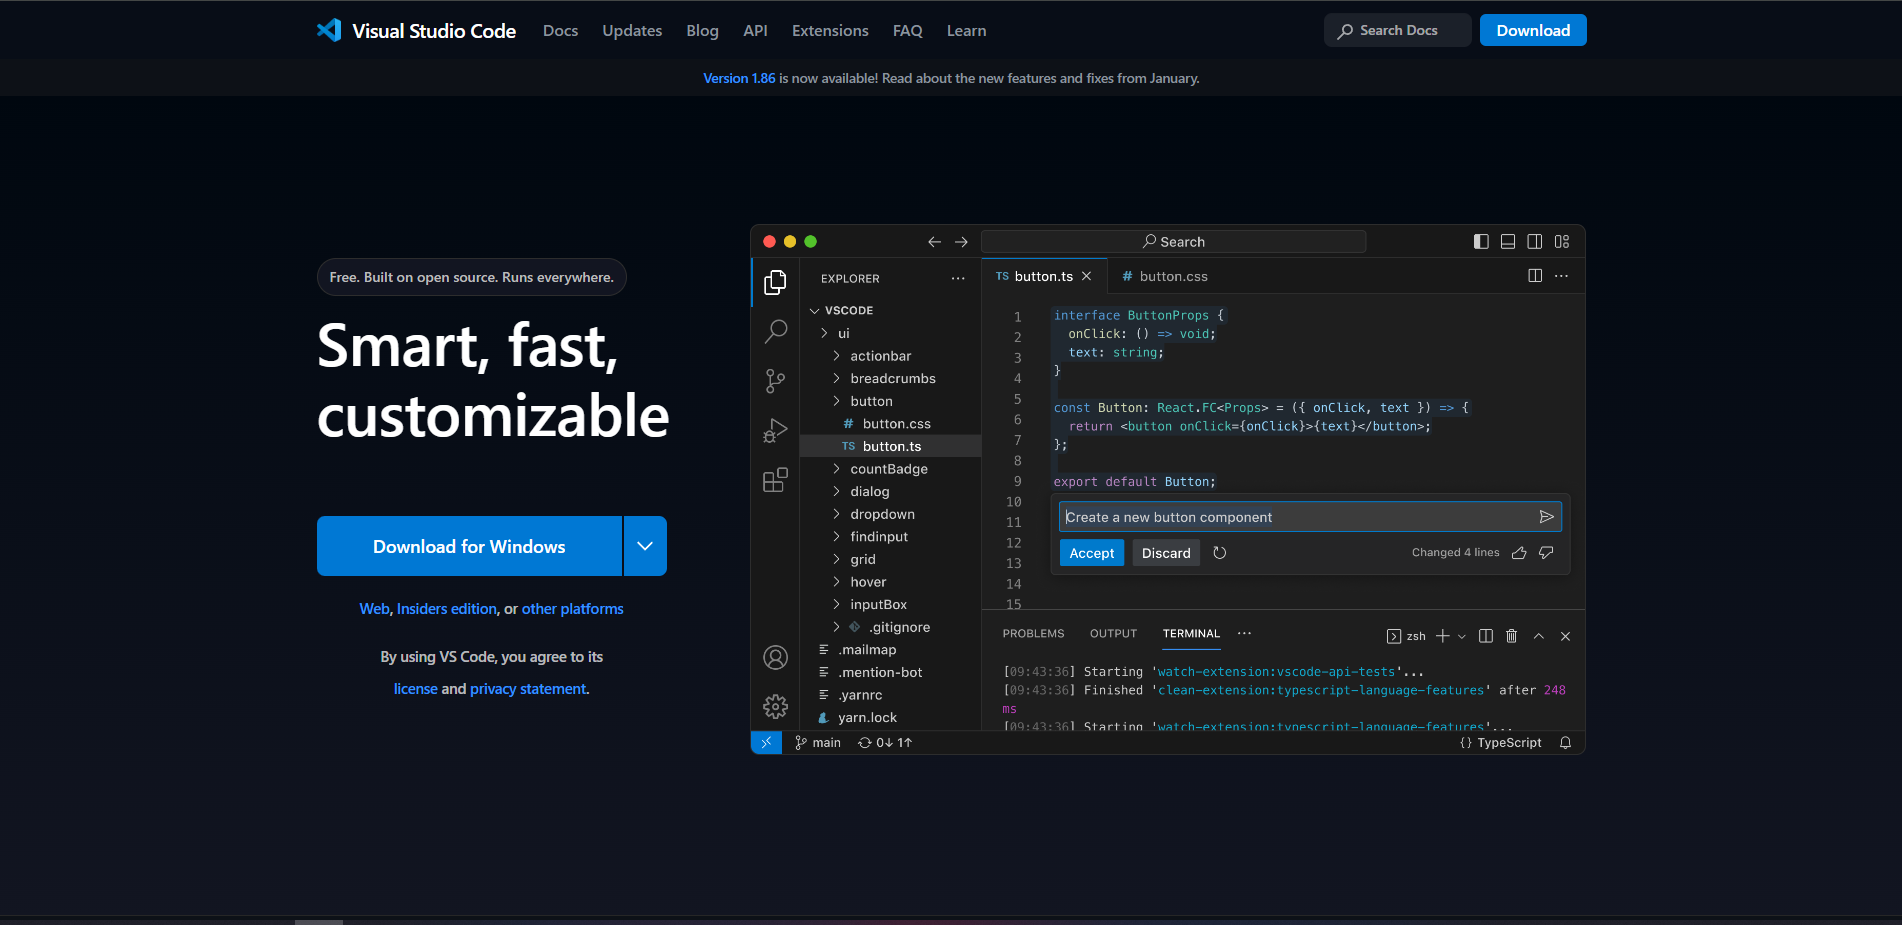Viewport: 1902px width, 925px height.
Task: Switch to the PROBLEMS panel tab
Action: (x=1033, y=634)
